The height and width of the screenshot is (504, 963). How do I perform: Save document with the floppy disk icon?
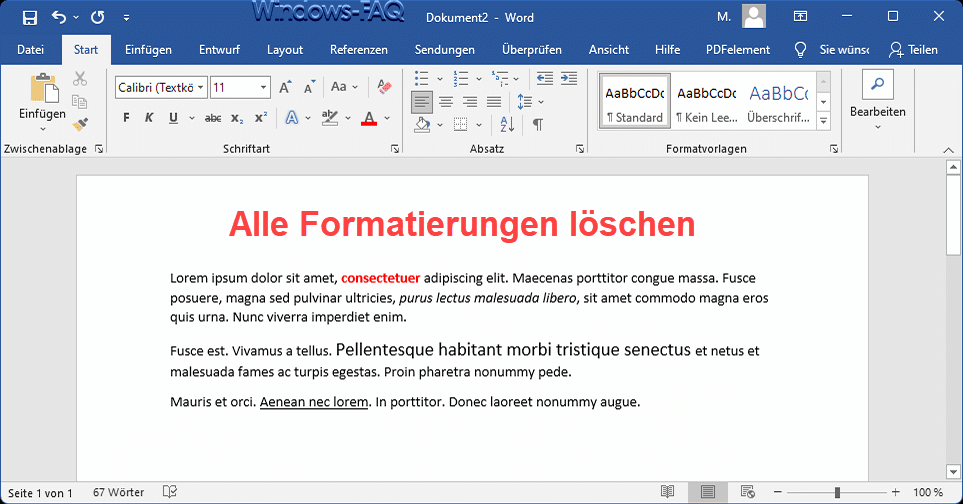coord(29,18)
